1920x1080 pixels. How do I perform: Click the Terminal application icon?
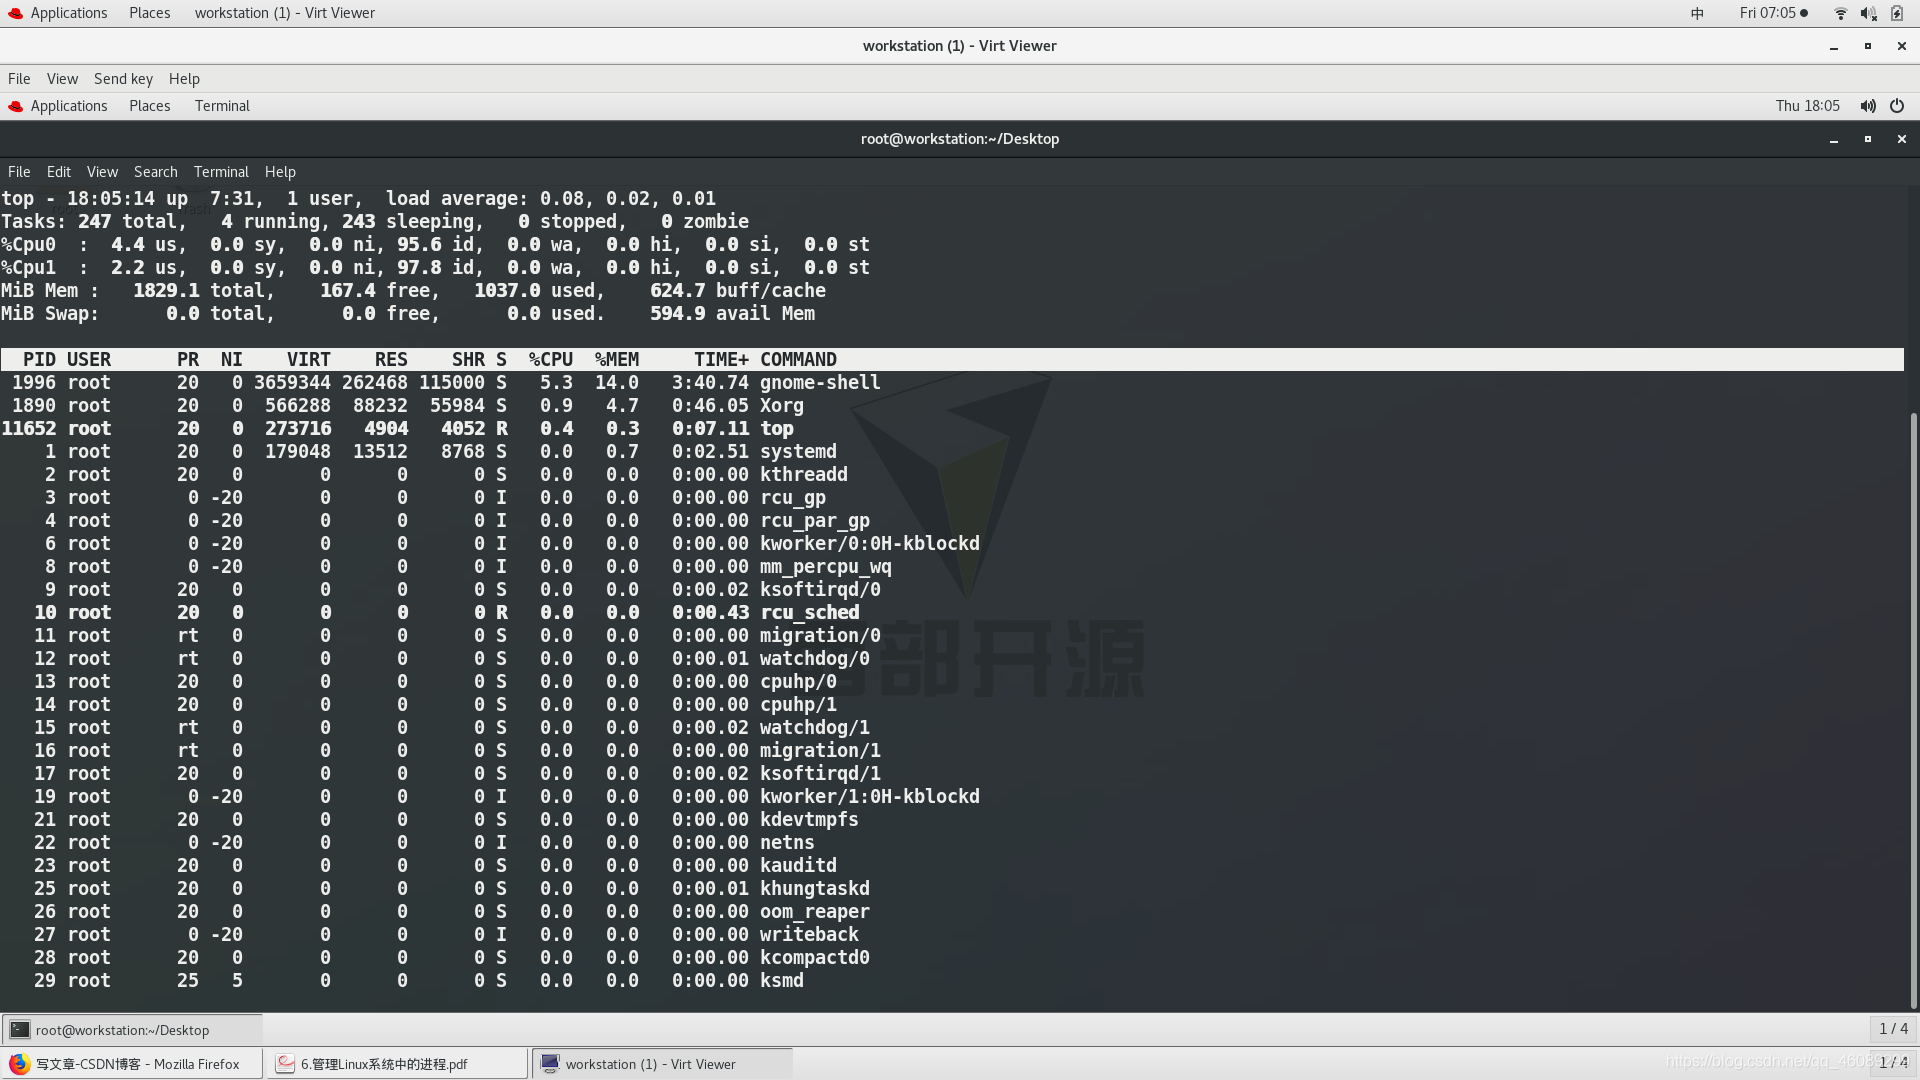pos(222,105)
